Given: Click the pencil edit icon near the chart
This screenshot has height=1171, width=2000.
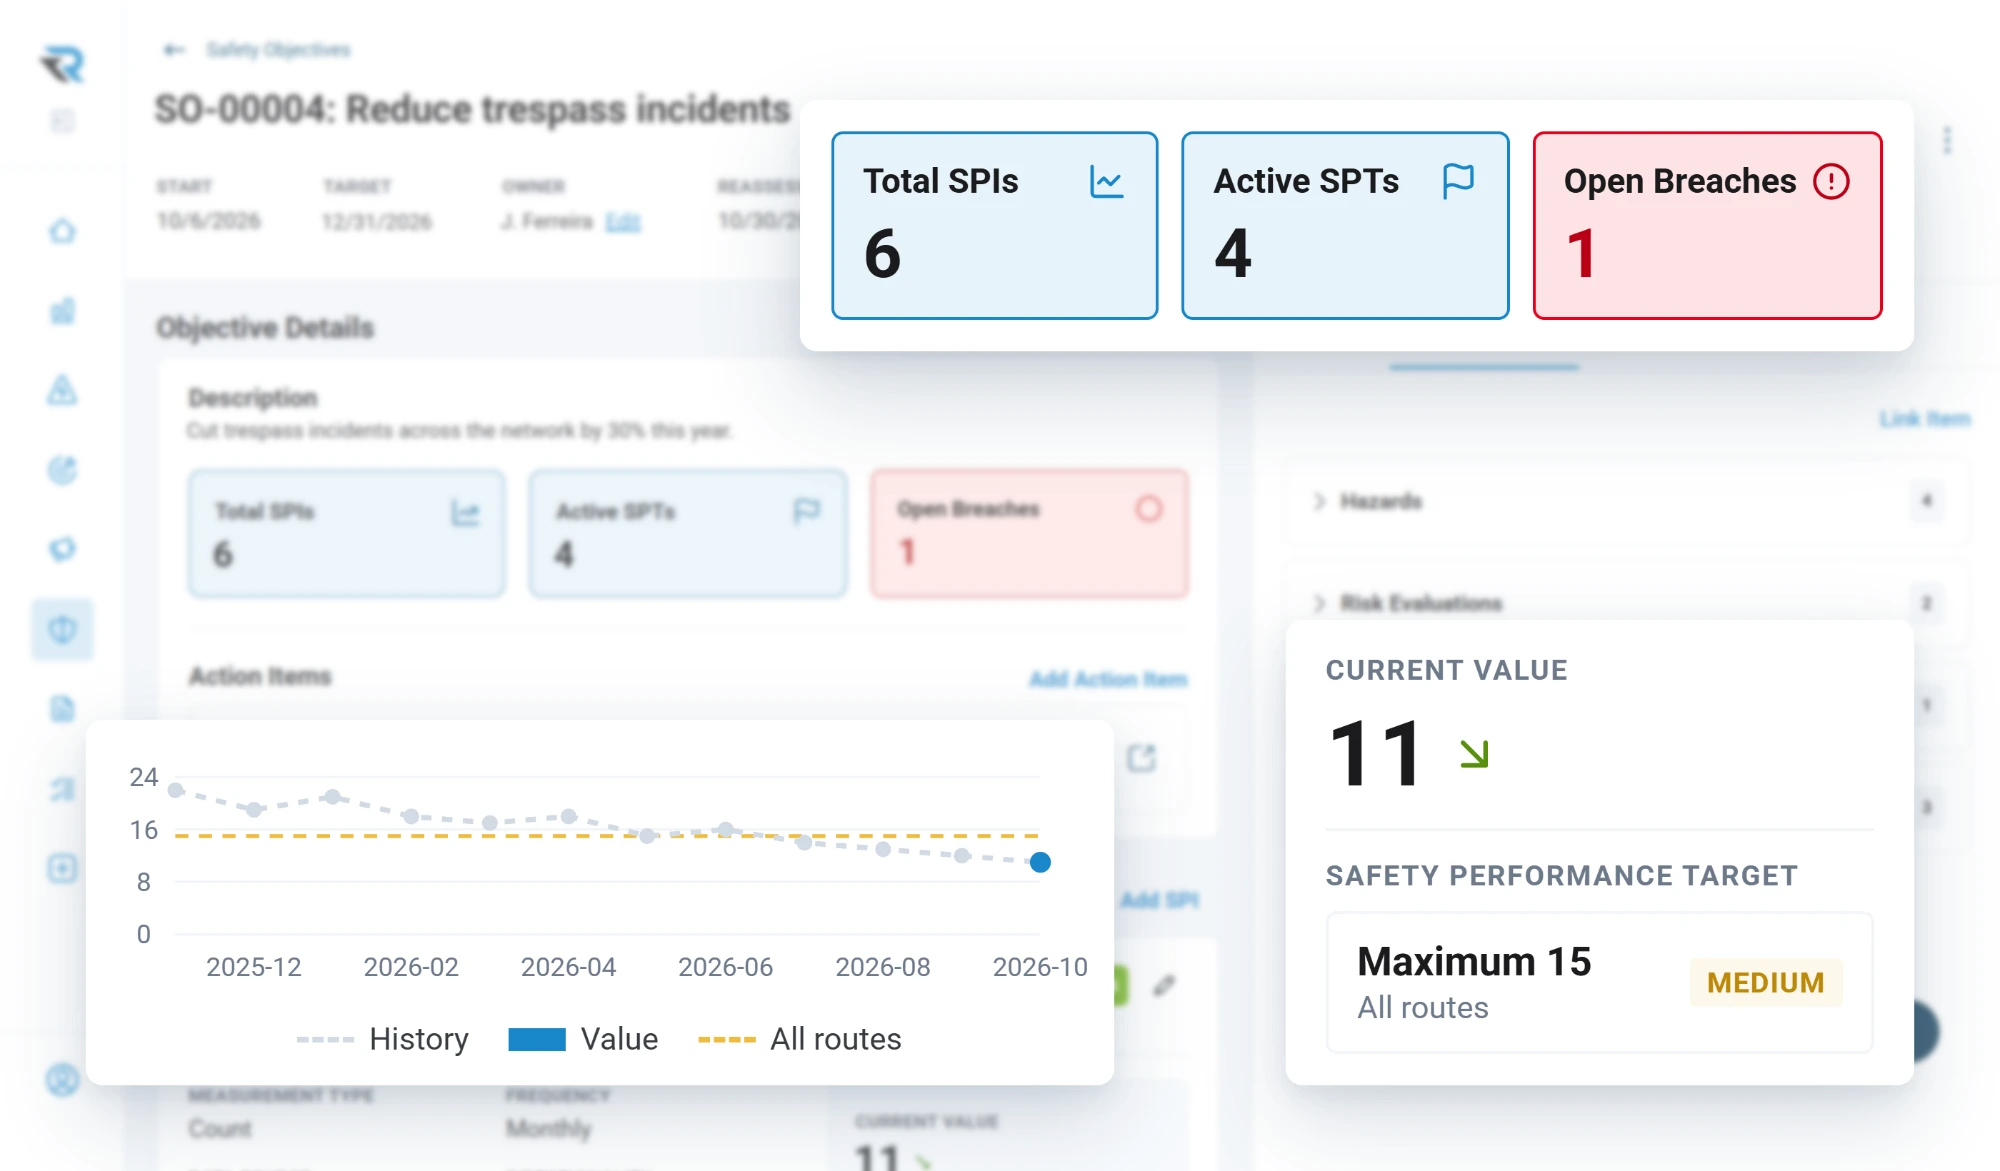Looking at the screenshot, I should point(1163,986).
